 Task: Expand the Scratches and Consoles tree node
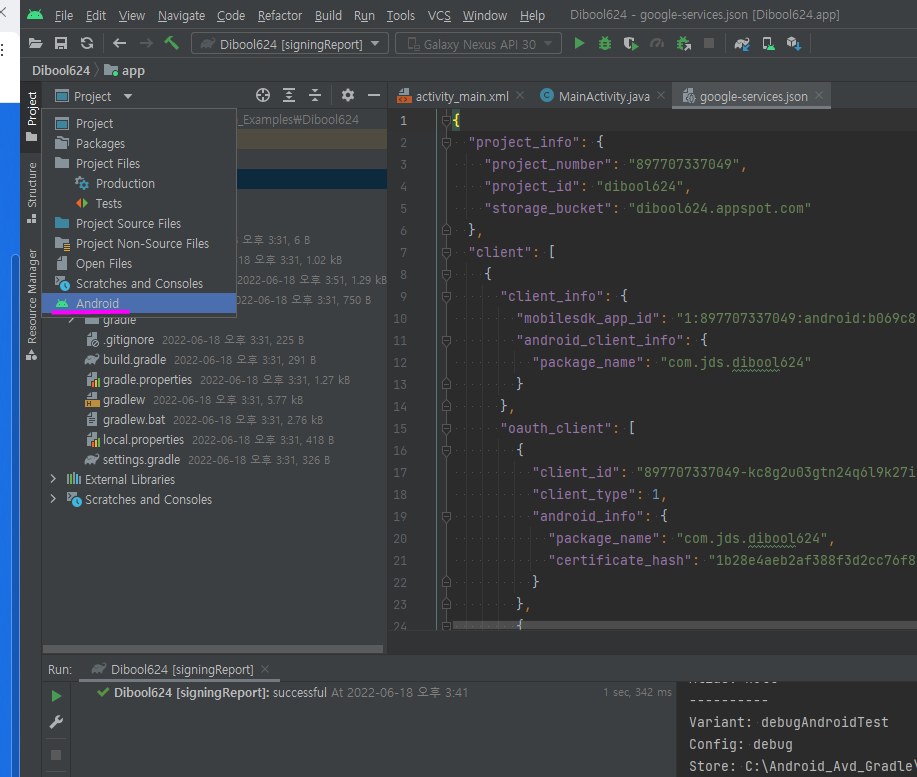(x=53, y=499)
